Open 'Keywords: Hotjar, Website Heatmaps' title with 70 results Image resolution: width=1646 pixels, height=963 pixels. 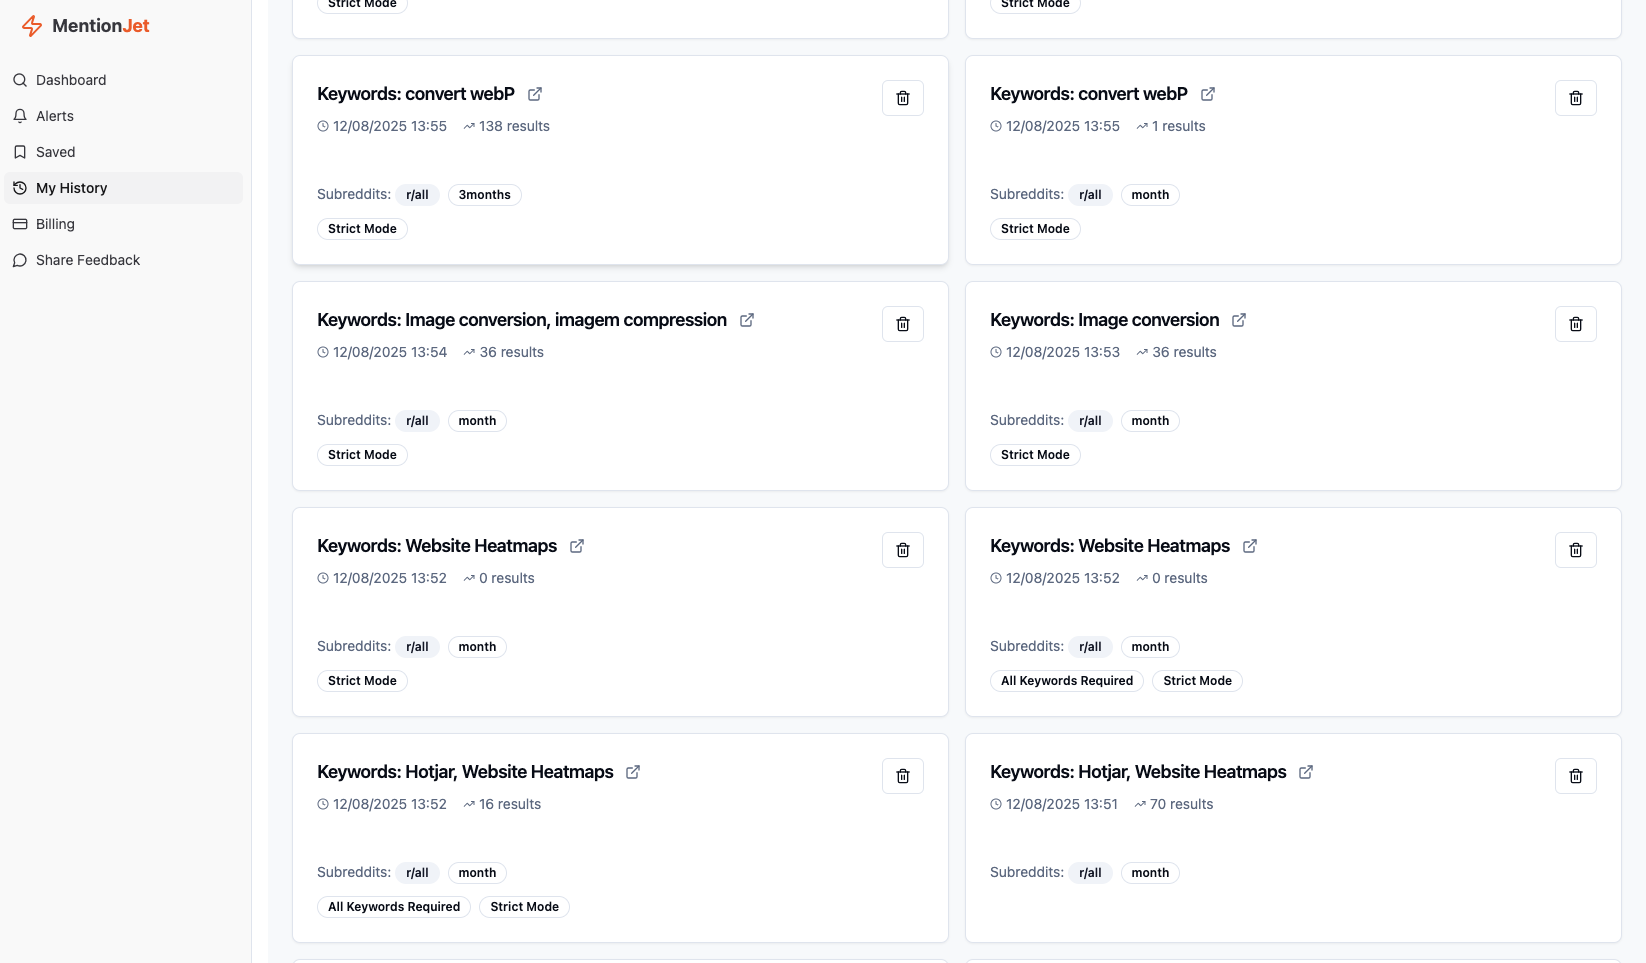point(1138,772)
